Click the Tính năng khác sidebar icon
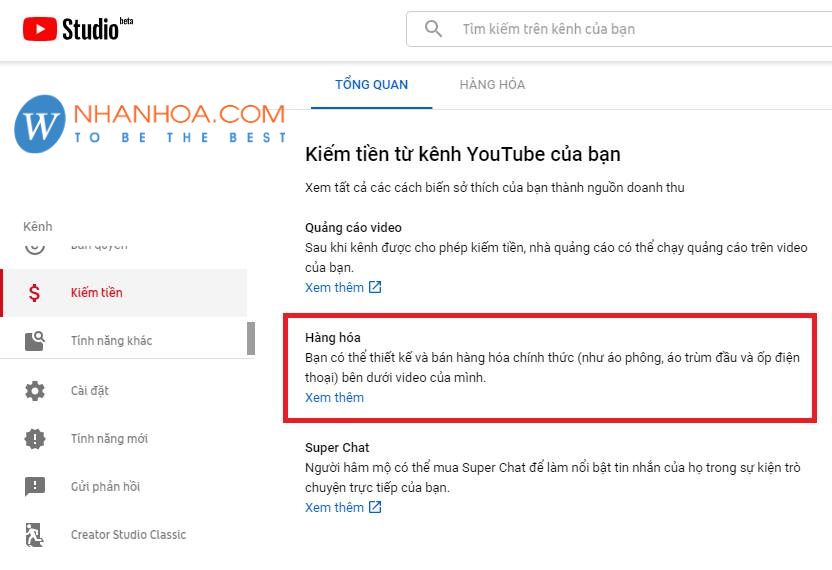This screenshot has height=570, width=832. point(35,341)
